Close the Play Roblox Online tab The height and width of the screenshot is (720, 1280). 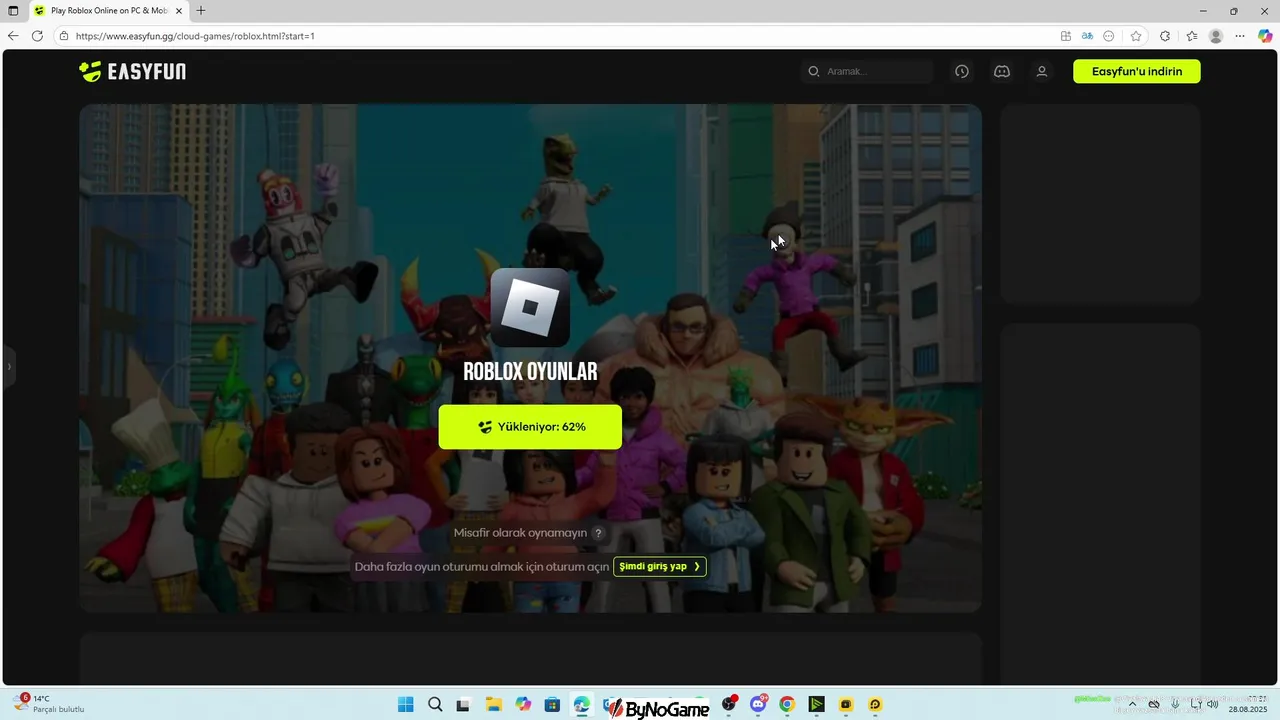(179, 11)
